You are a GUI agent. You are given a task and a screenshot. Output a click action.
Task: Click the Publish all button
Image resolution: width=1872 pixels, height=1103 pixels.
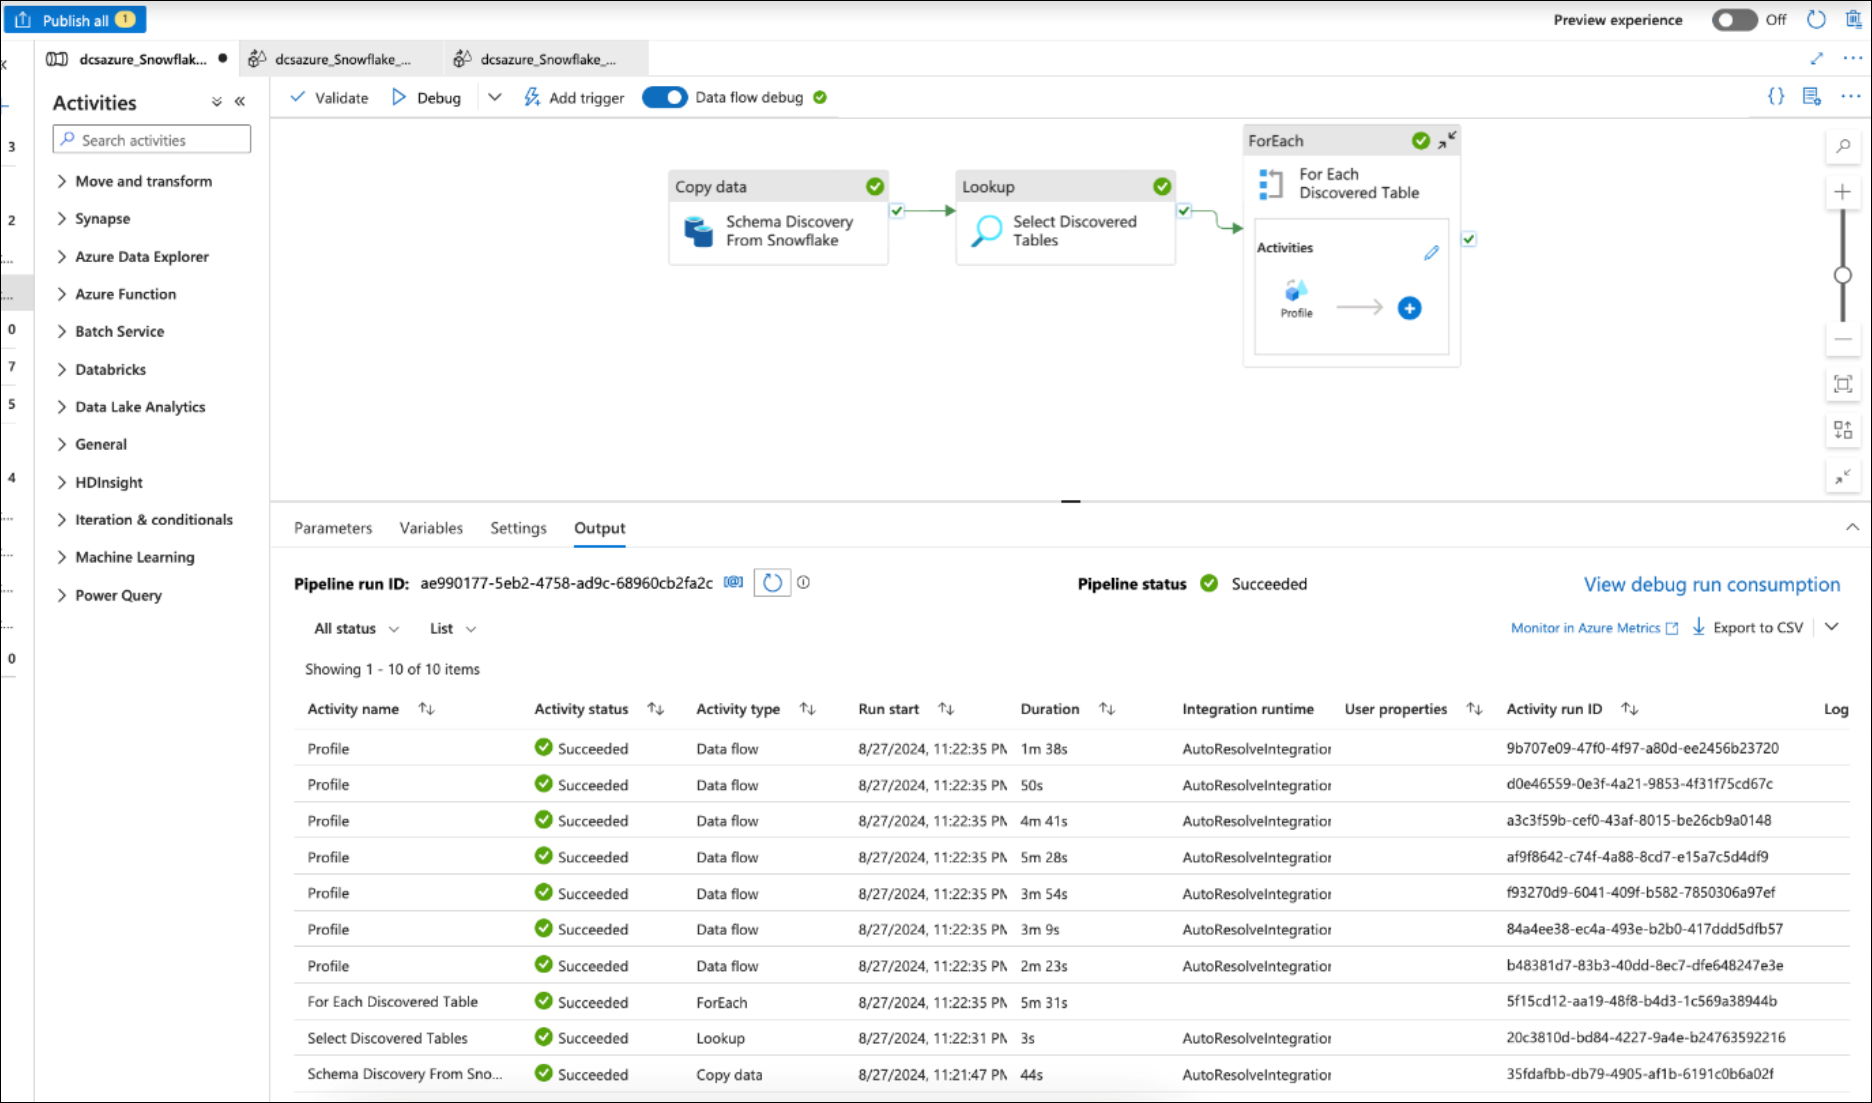pos(75,20)
